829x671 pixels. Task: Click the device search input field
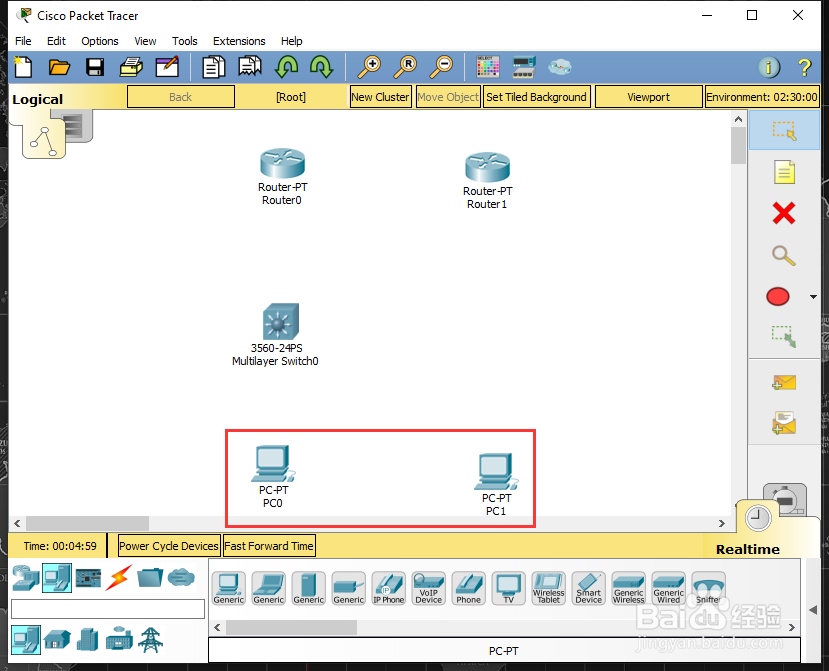point(108,609)
